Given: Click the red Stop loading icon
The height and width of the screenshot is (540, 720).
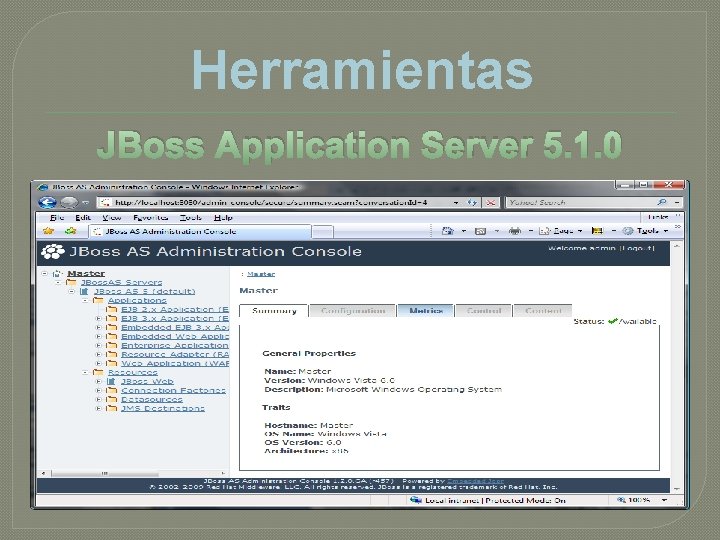Looking at the screenshot, I should click(x=490, y=202).
